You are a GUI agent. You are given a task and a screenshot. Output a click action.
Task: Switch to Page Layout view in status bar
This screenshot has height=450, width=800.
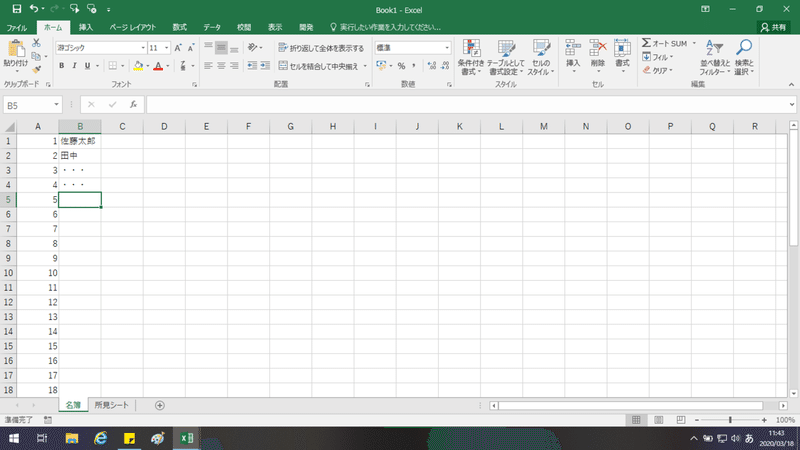pos(659,420)
